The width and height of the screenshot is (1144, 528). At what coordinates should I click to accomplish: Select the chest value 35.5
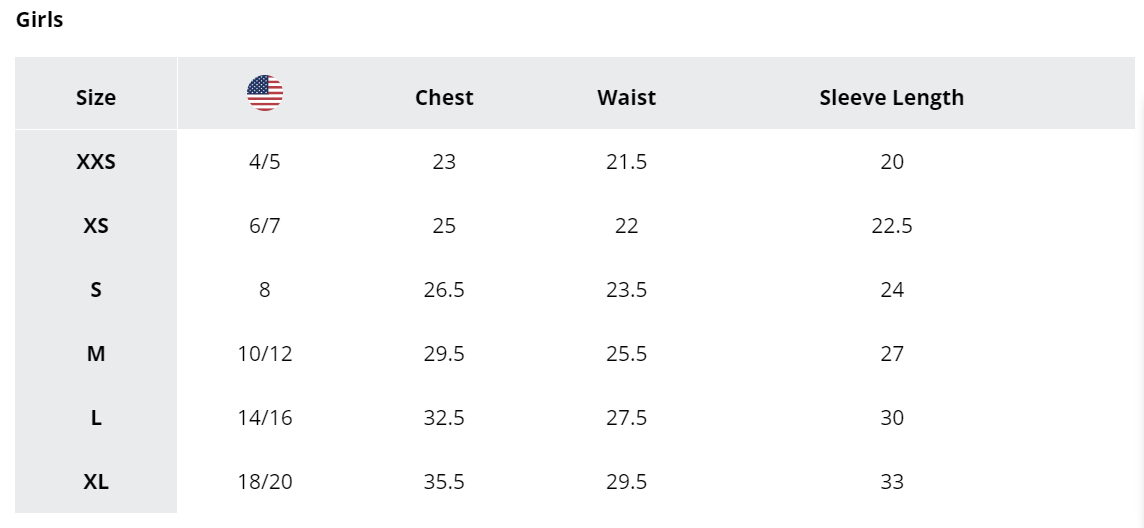click(444, 482)
